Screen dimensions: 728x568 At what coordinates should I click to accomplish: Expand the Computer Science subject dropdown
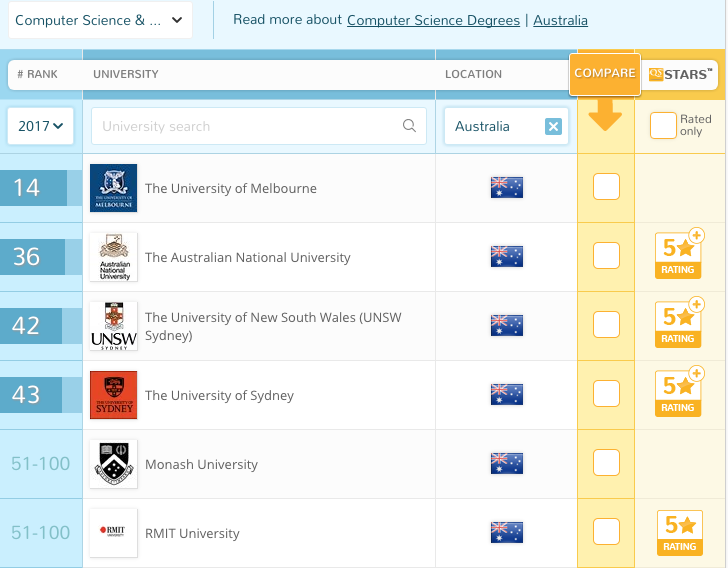98,20
